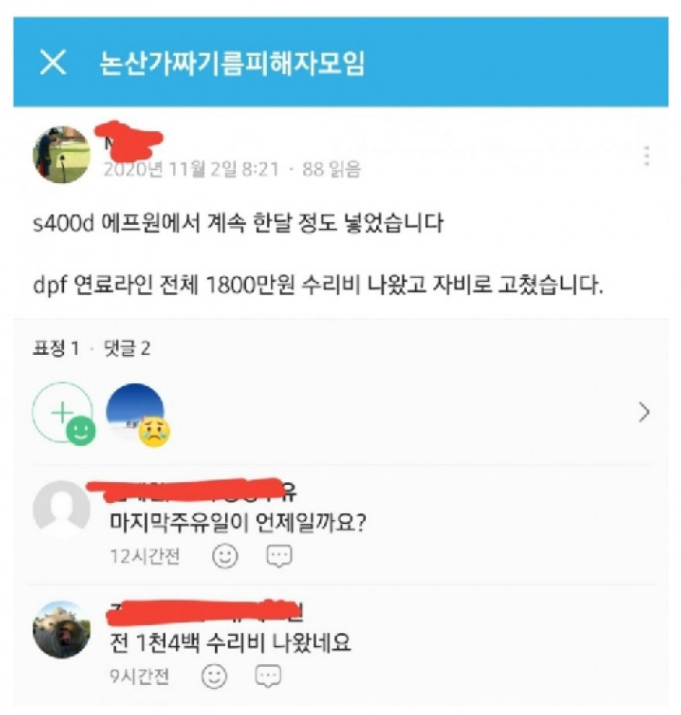Tap the 88 읽음 read count
Viewport: 681px width, 715px height.
tap(332, 169)
